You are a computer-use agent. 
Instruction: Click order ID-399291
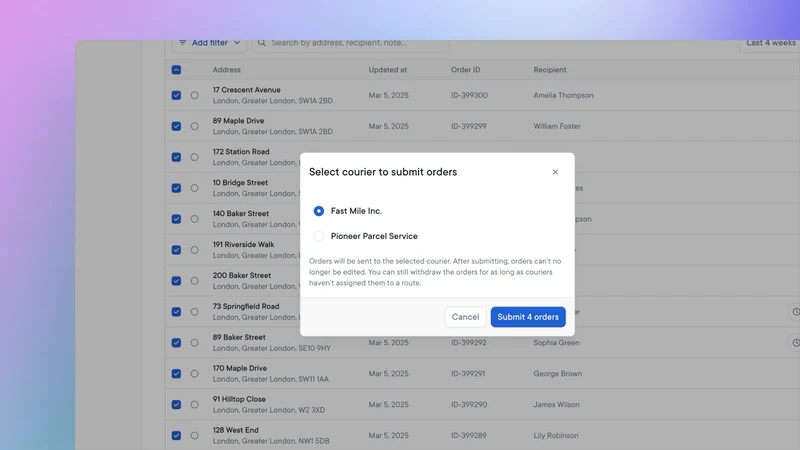[468, 374]
